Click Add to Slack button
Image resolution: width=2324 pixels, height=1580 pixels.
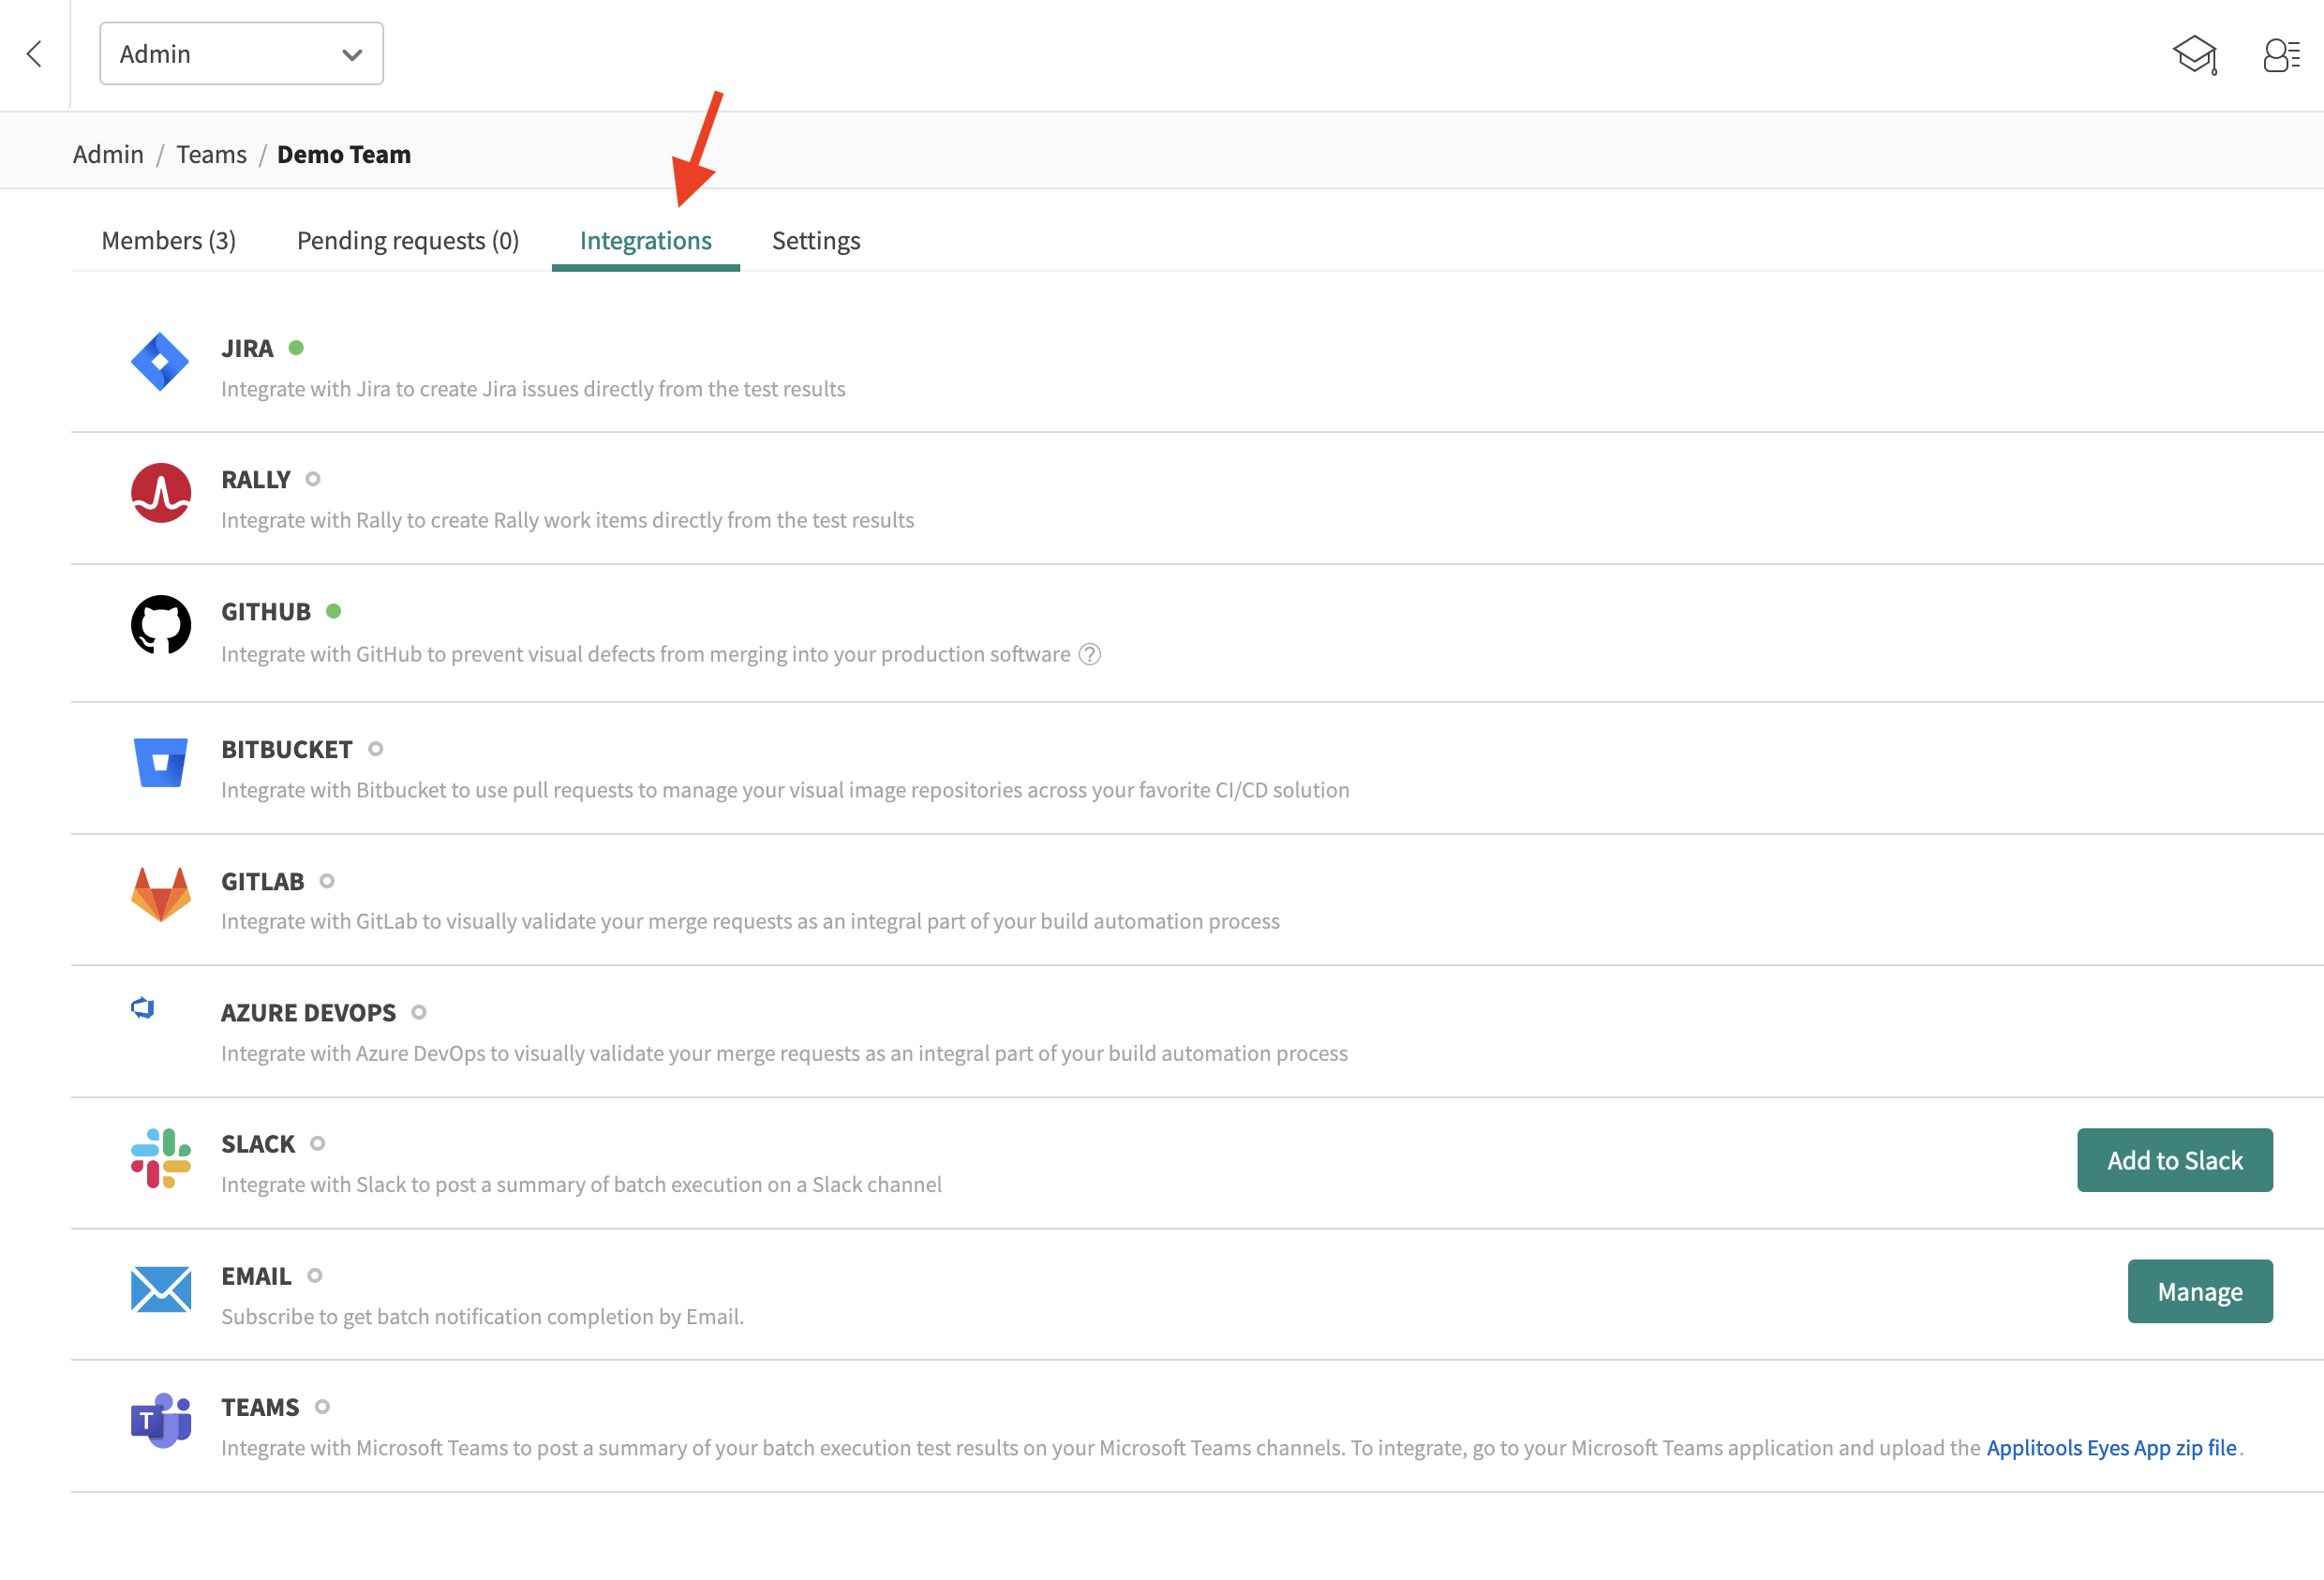pyautogui.click(x=2174, y=1158)
